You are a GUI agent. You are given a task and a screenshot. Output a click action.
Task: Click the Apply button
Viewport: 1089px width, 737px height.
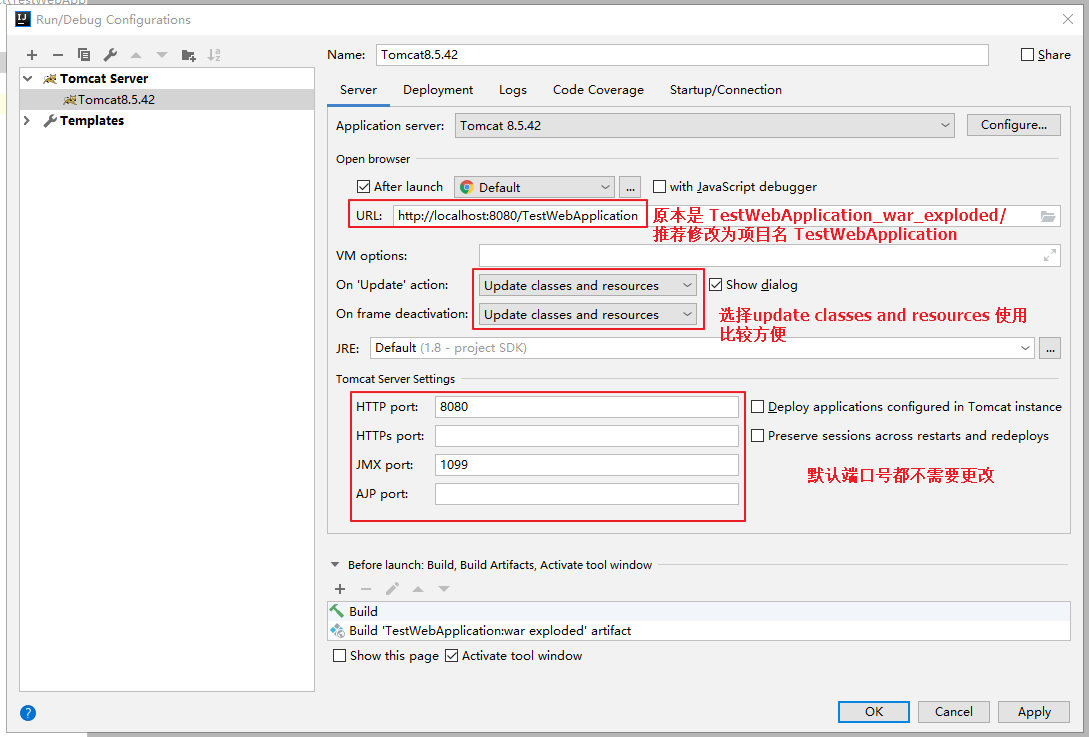(x=1034, y=712)
